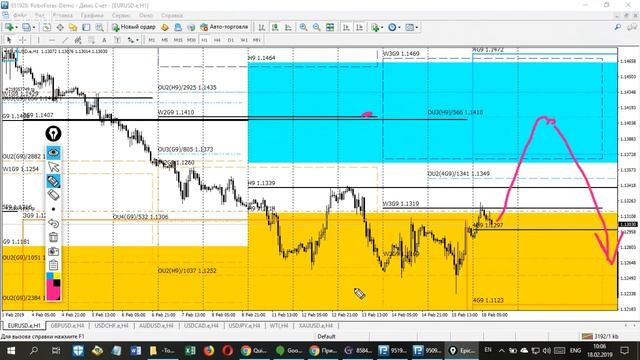The height and width of the screenshot is (360, 640).
Task: Open the Data Window crosshair icon
Action: coord(60,27)
